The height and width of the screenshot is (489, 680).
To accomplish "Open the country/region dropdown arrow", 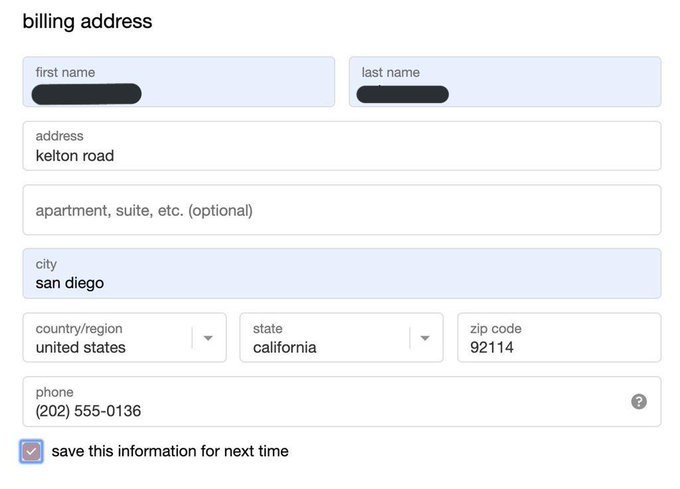I will 208,338.
